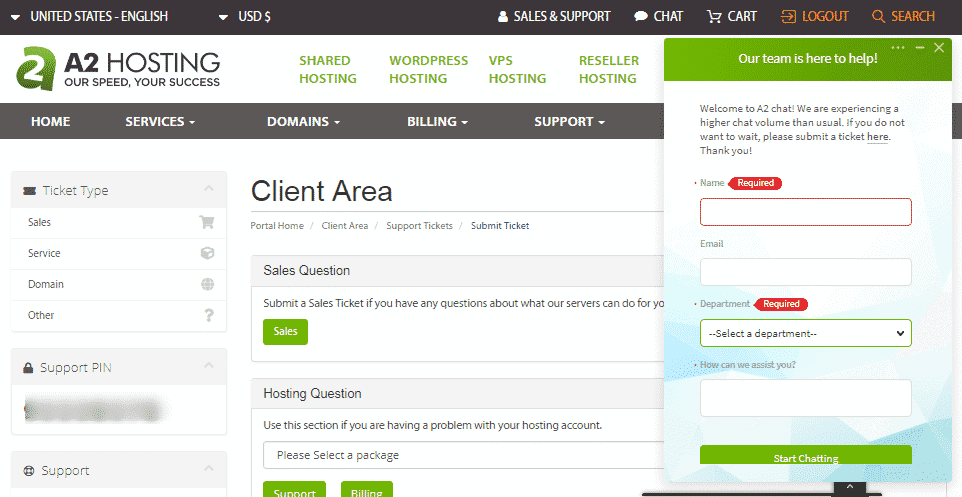Click the ticket icon next to Ticket Type
The width and height of the screenshot is (962, 497).
(x=29, y=191)
